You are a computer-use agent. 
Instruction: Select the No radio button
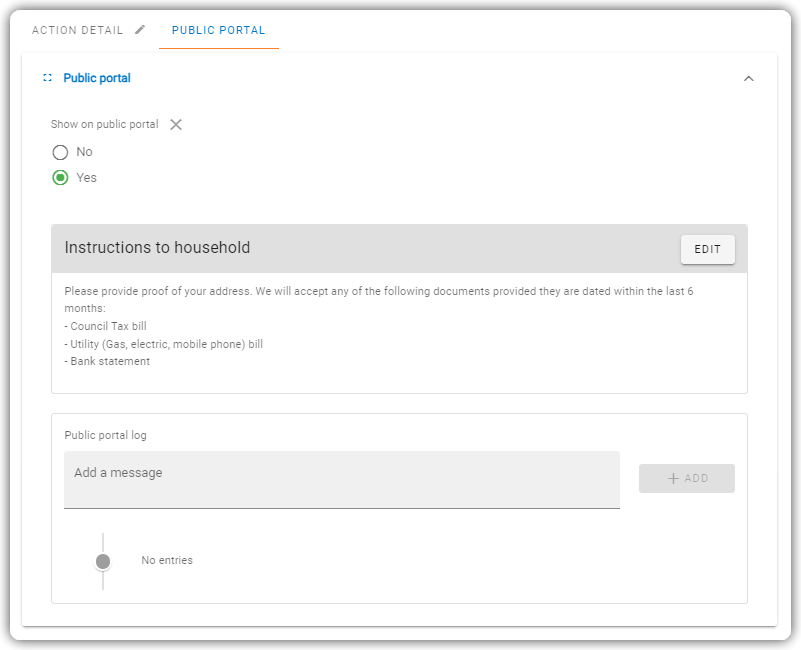tap(60, 152)
